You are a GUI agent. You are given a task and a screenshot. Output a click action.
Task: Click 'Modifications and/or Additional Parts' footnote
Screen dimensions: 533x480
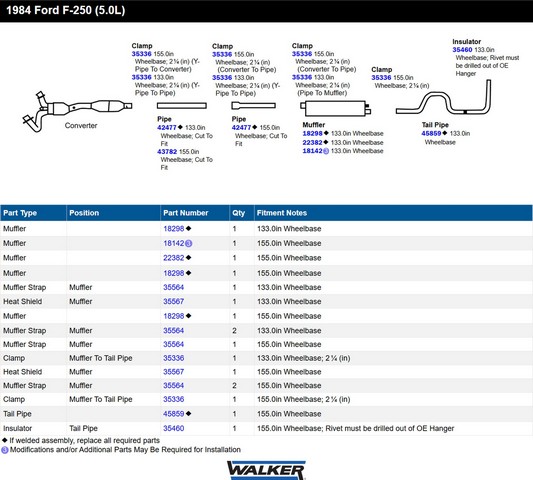(125, 450)
